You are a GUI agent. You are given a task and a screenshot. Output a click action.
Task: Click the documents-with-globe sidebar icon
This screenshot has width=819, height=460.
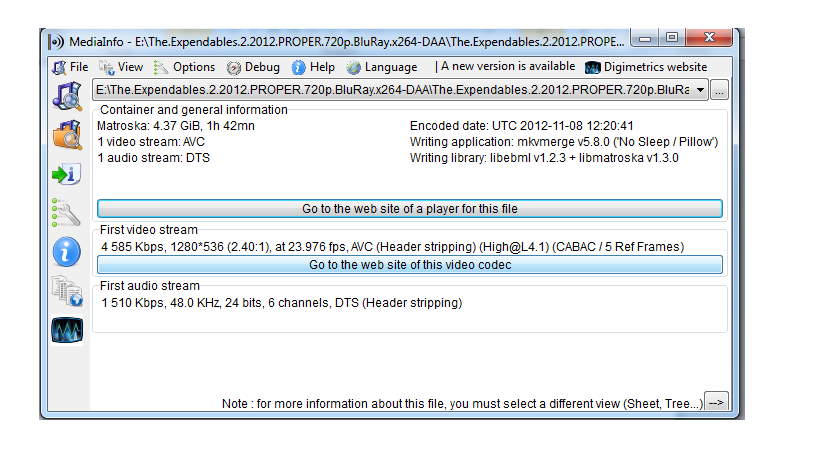(67, 291)
